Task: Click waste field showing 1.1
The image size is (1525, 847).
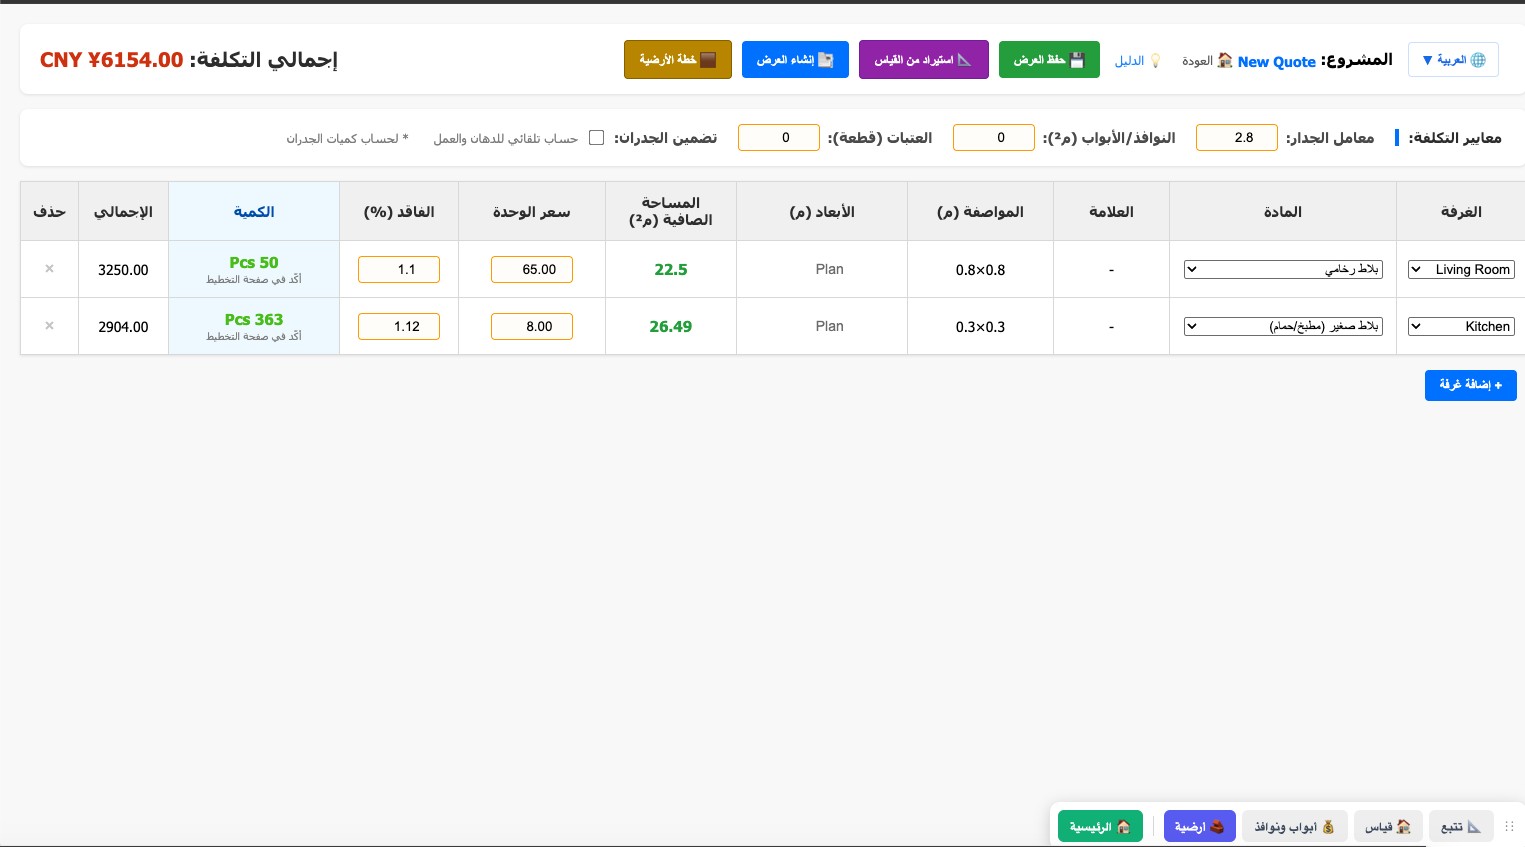Action: pyautogui.click(x=399, y=270)
